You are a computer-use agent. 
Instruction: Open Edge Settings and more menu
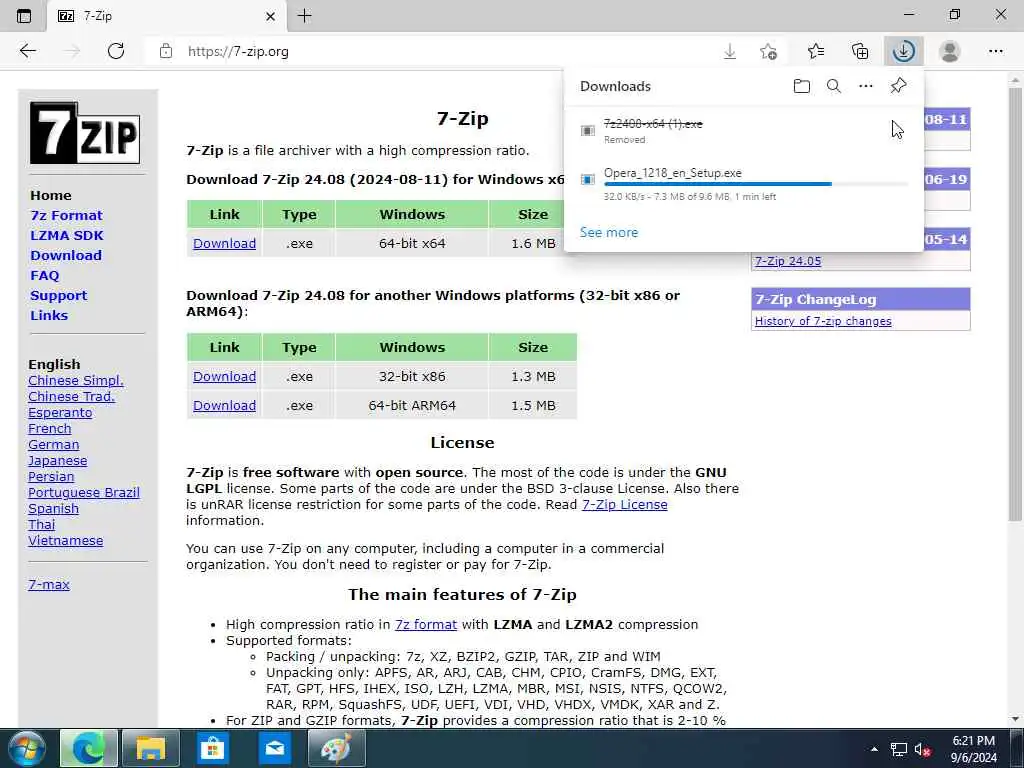[x=995, y=51]
